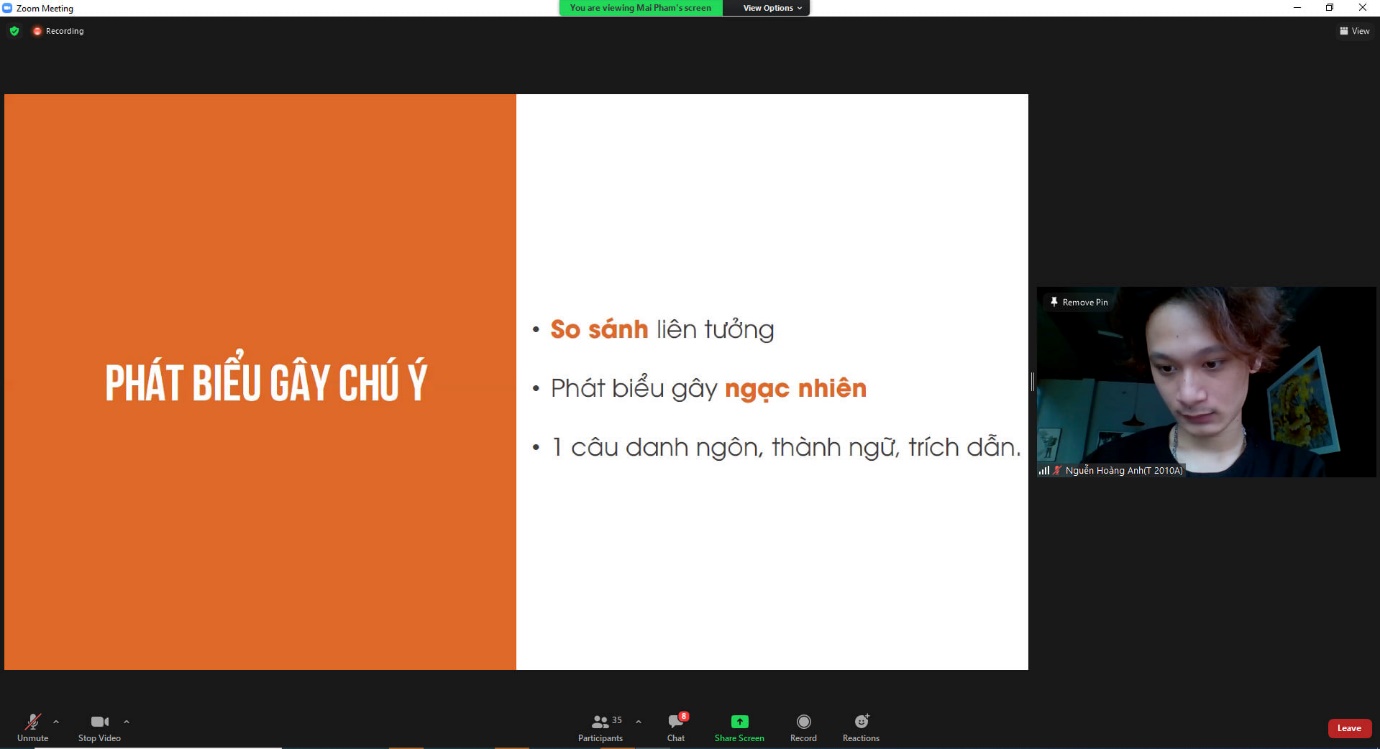Open the Reactions menu
The width and height of the screenshot is (1380, 749).
pyautogui.click(x=861, y=725)
